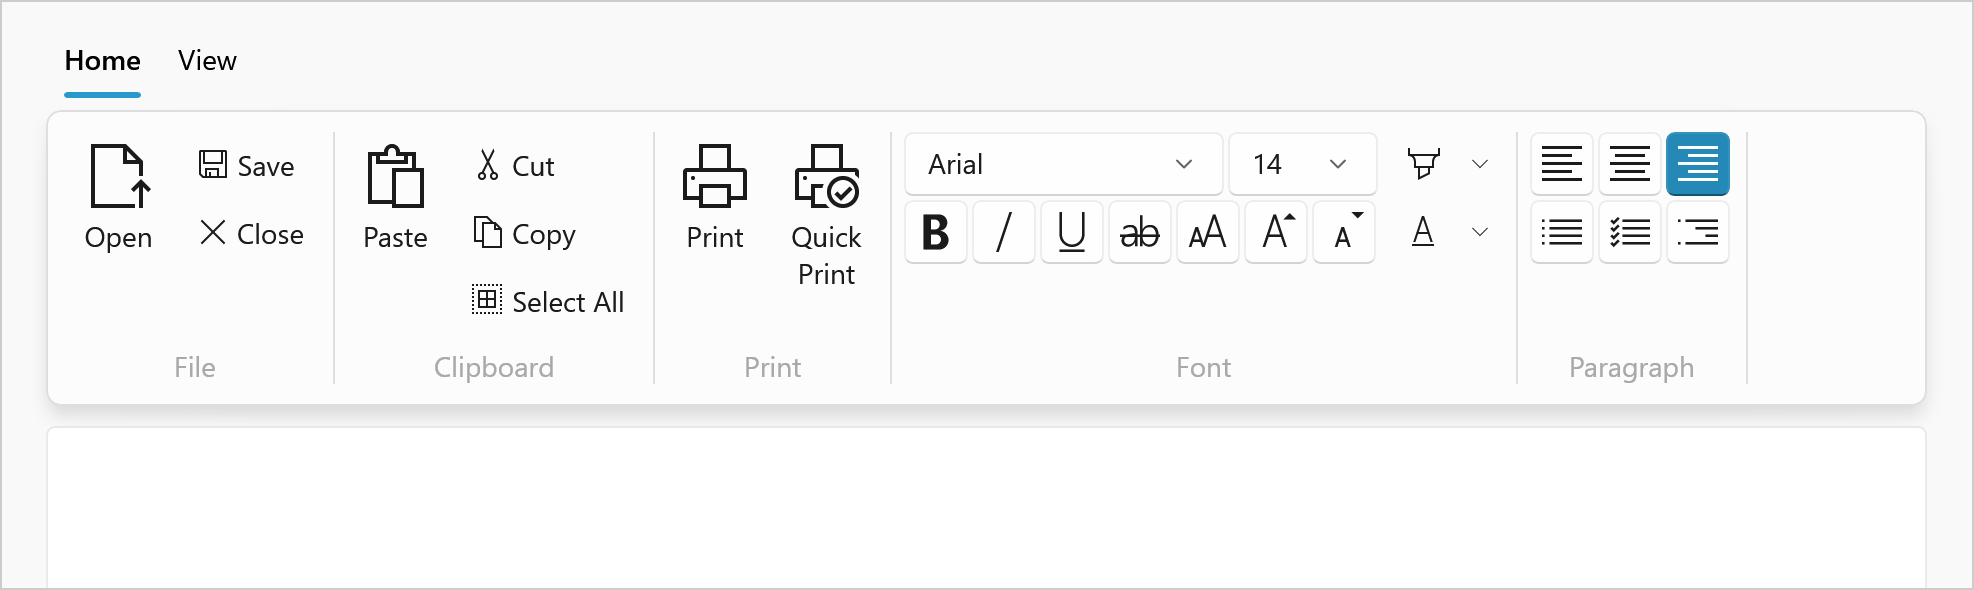Click the Open file icon

(x=119, y=177)
